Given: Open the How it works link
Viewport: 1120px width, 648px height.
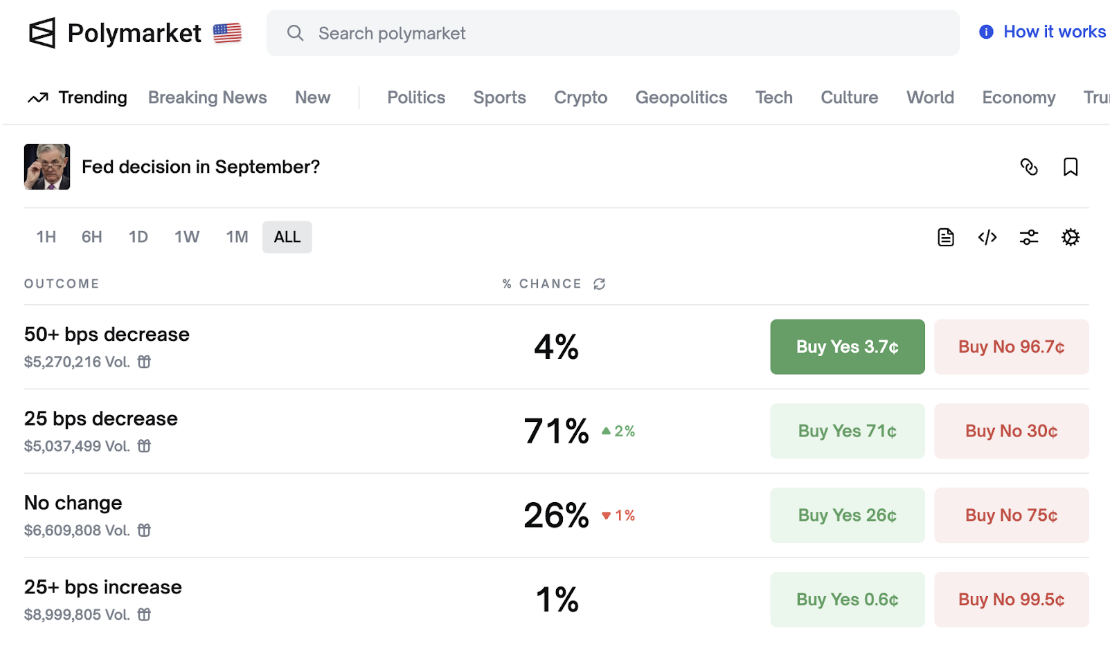Looking at the screenshot, I should click(1042, 32).
